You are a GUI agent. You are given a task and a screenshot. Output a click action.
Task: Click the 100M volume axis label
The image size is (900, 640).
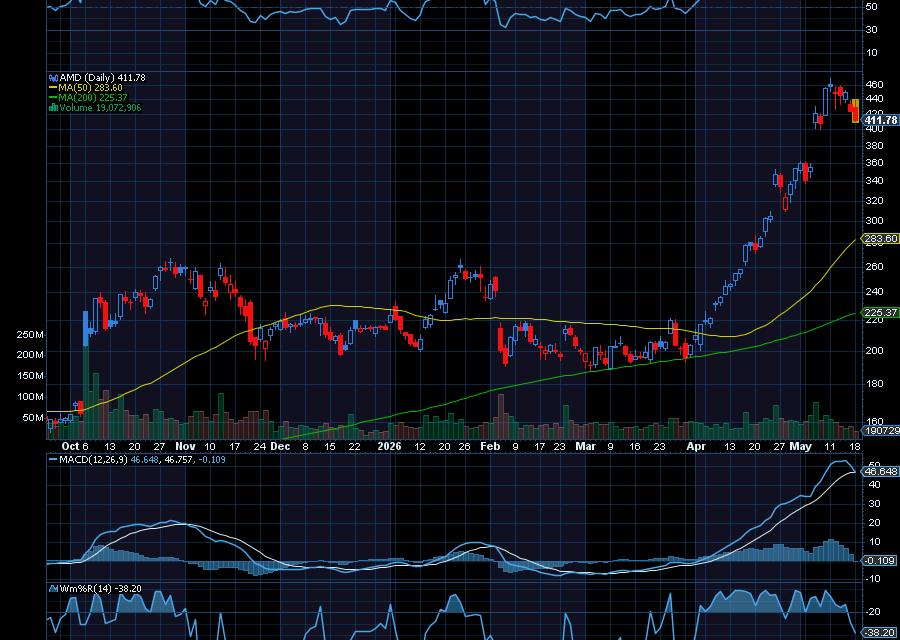[30, 397]
